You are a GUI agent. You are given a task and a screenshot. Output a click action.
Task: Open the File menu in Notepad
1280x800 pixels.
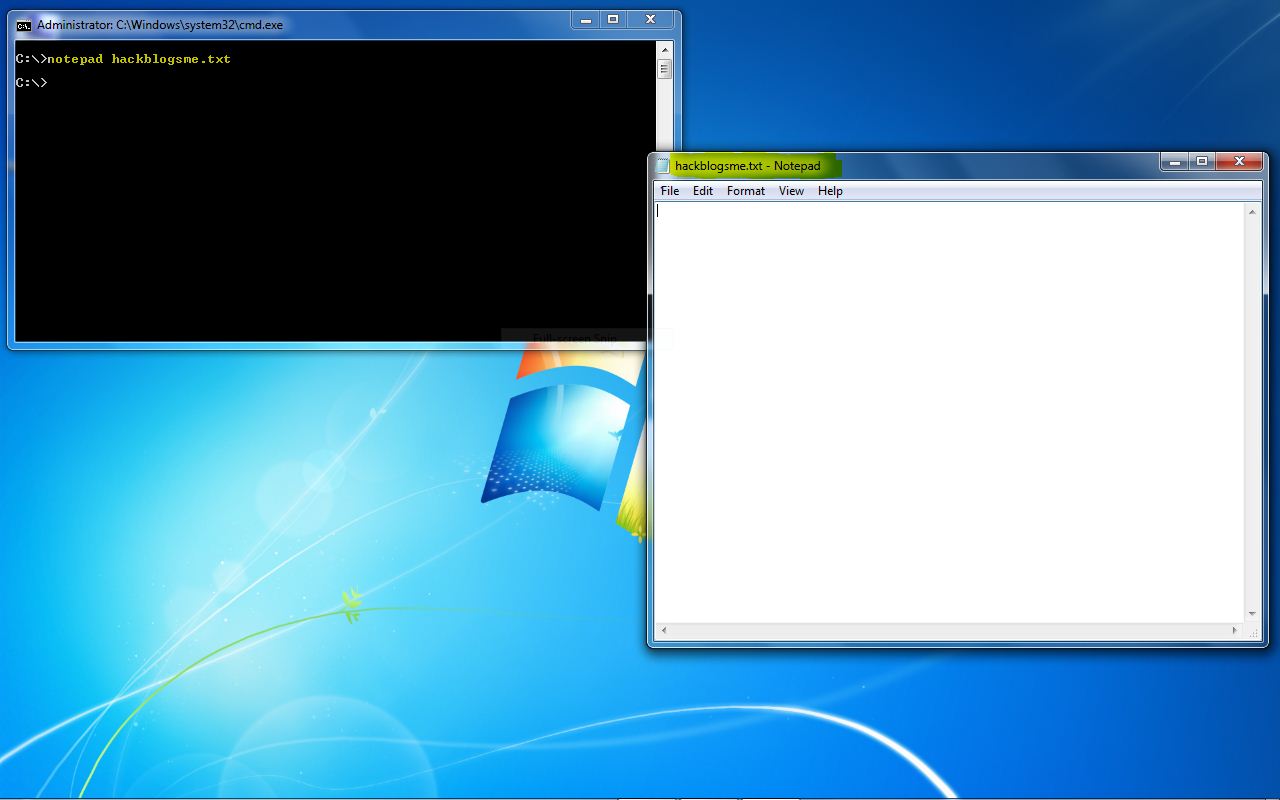[x=670, y=191]
